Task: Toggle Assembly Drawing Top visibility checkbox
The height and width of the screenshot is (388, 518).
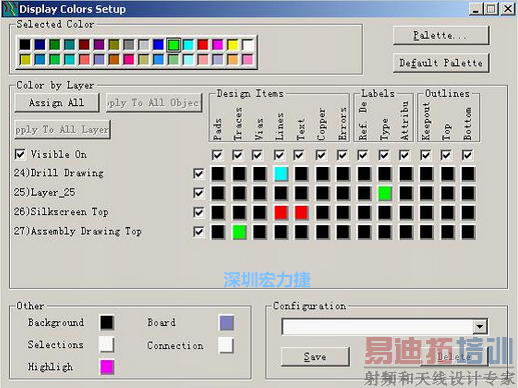Action: (199, 232)
